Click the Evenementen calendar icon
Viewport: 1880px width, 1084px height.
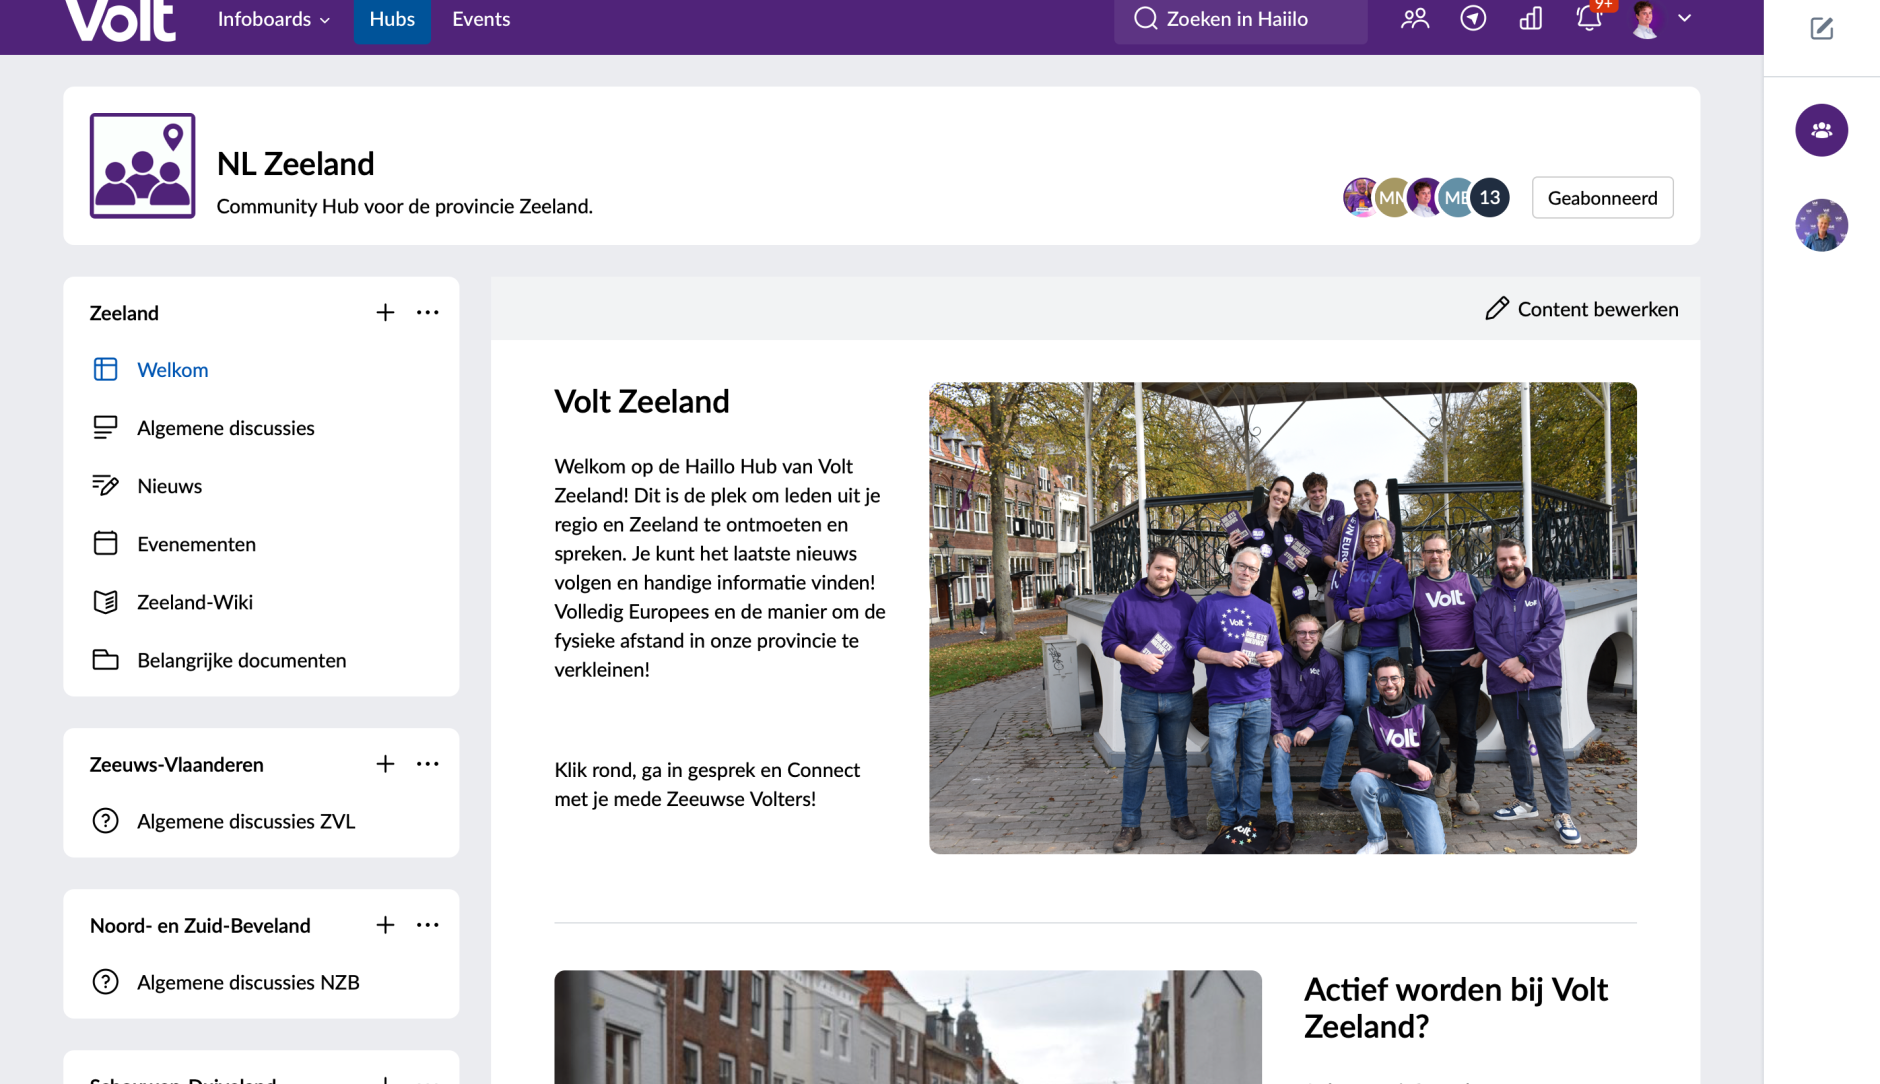tap(106, 543)
